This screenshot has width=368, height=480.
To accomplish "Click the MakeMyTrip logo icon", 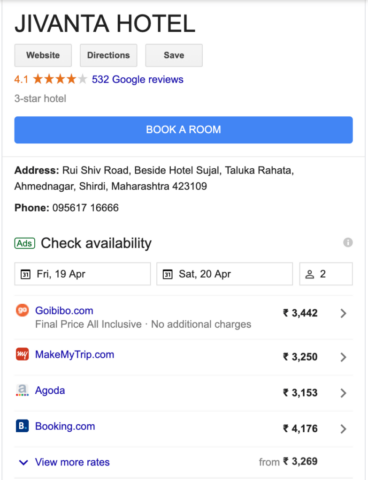I will [x=22, y=354].
